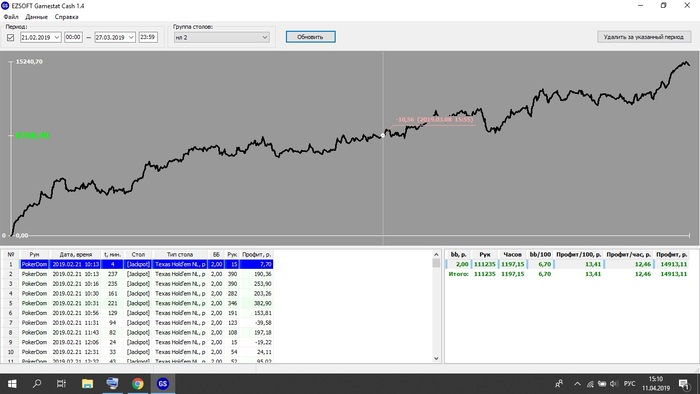This screenshot has height=394, width=700.
Task: Click the session list scrollbar thumb
Action: [436, 263]
